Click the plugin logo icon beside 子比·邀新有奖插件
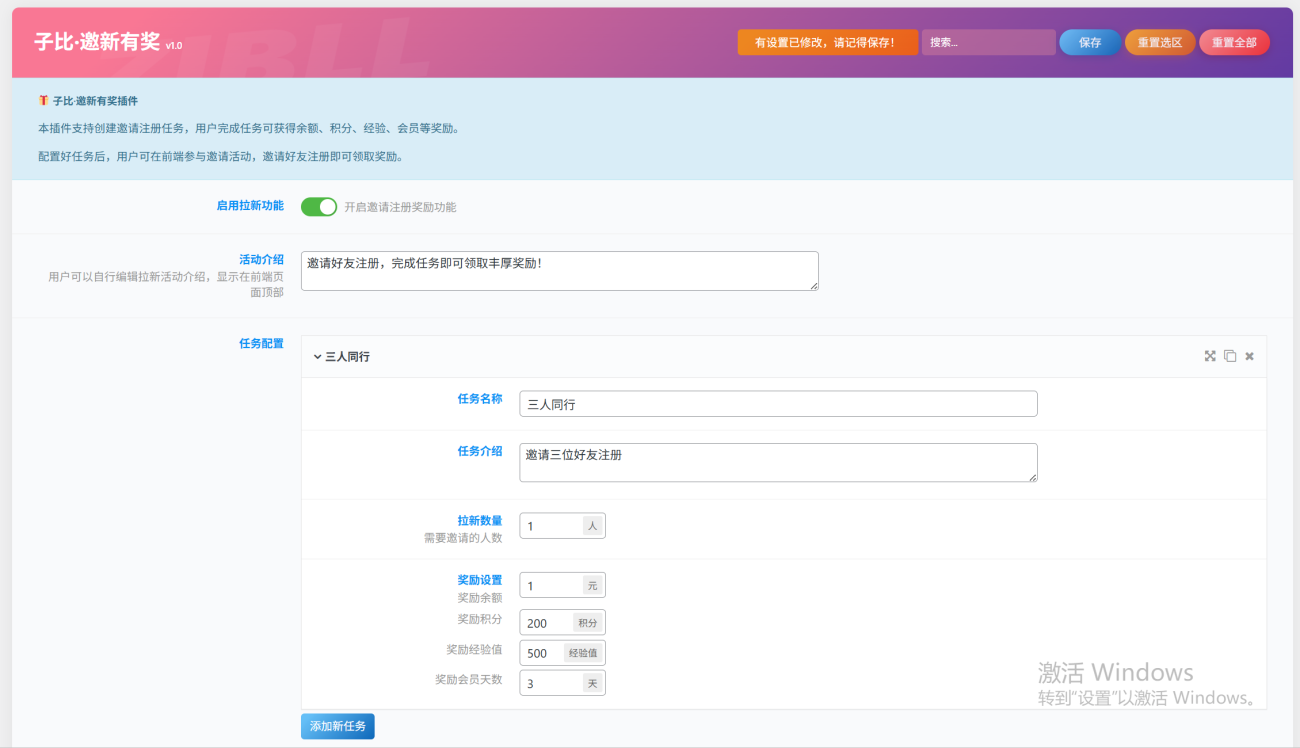 point(43,101)
